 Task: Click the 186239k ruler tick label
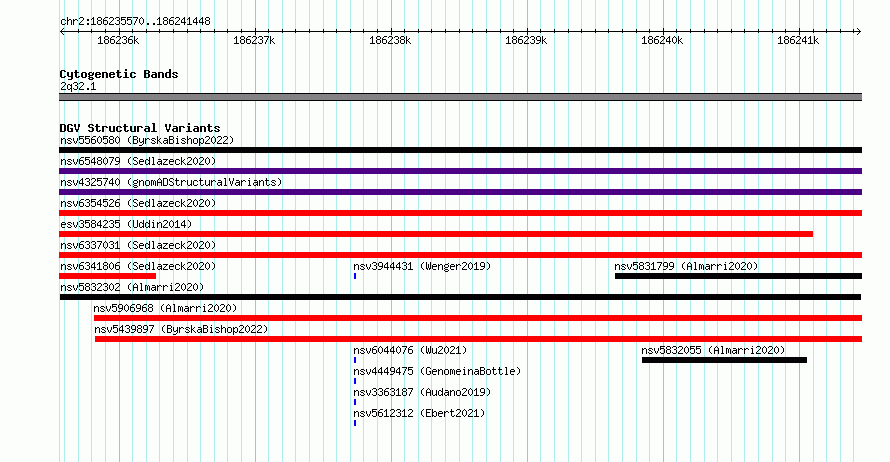pos(526,41)
